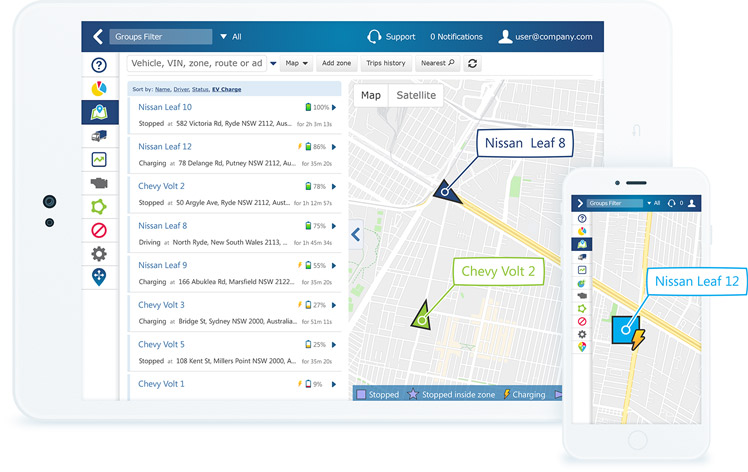This screenshot has height=472, width=748.
Task: Click the Support headset icon
Action: [374, 37]
